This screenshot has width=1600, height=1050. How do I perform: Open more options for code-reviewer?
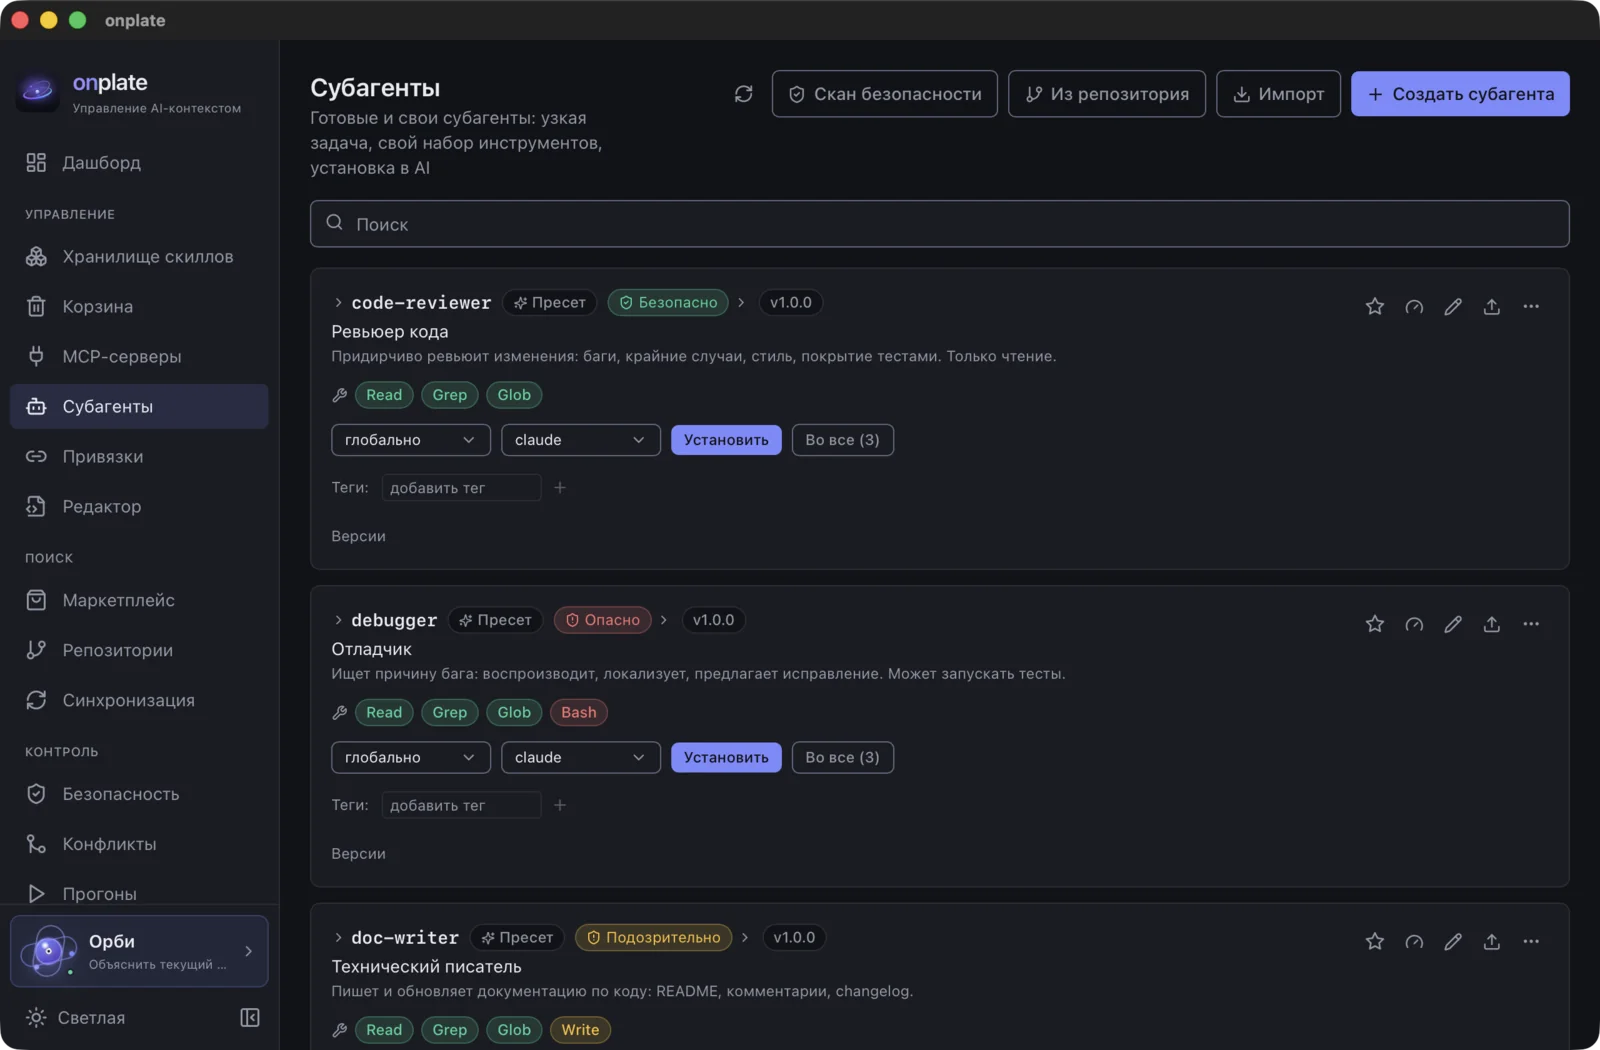click(1531, 307)
